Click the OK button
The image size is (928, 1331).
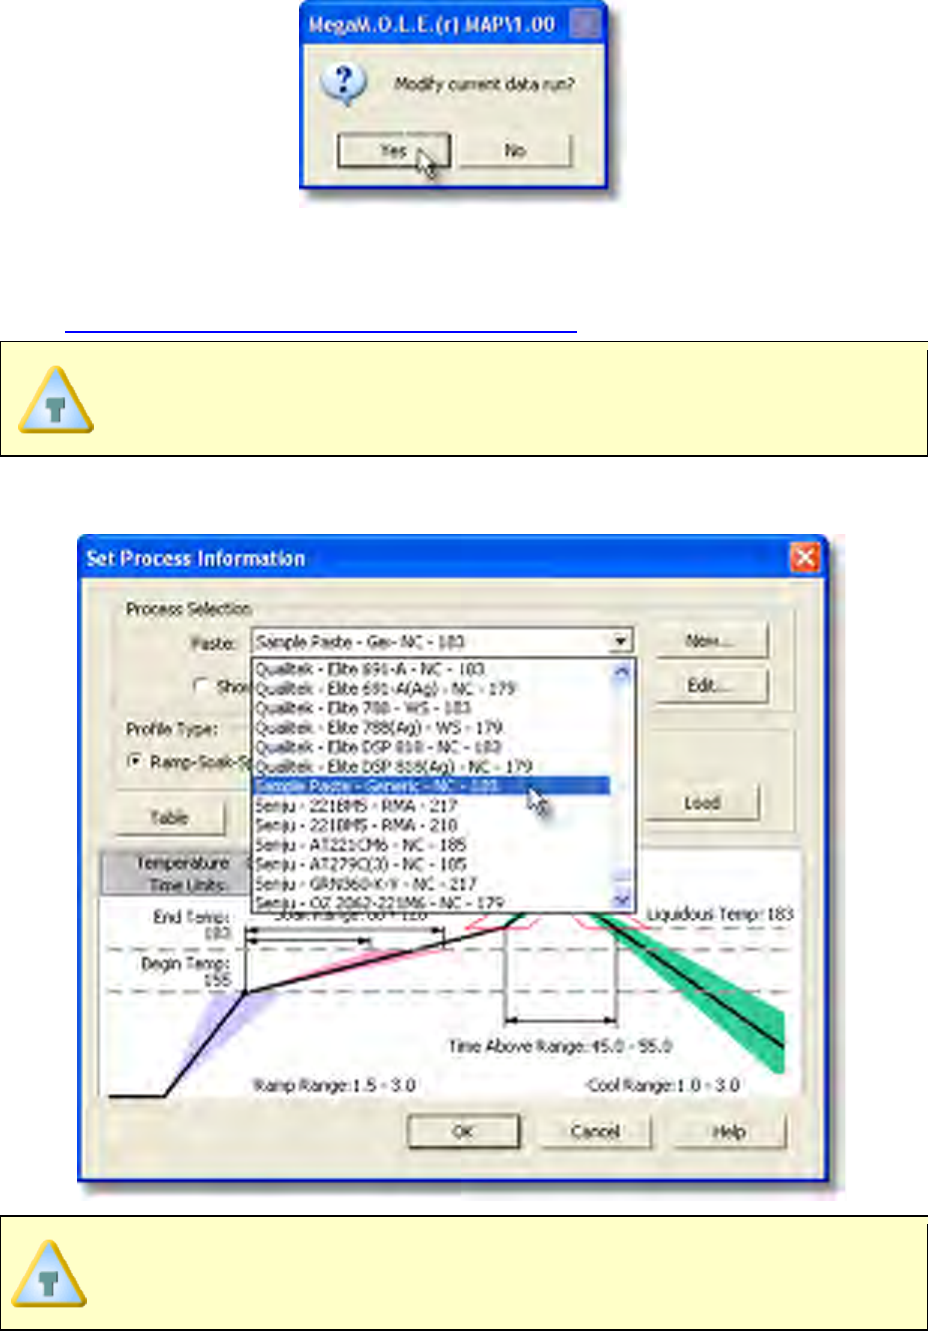(463, 1132)
